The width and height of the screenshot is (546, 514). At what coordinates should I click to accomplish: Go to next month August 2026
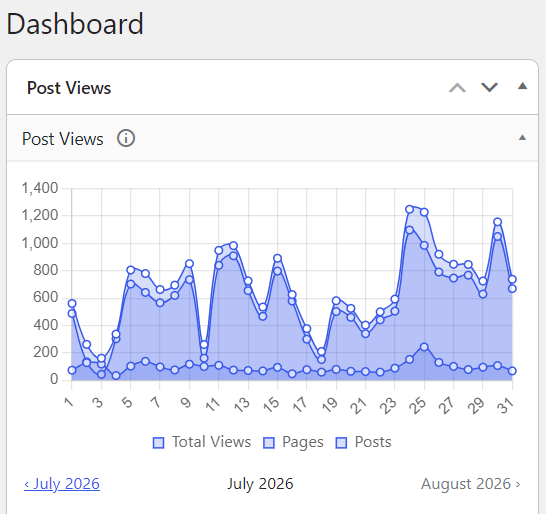pos(470,484)
